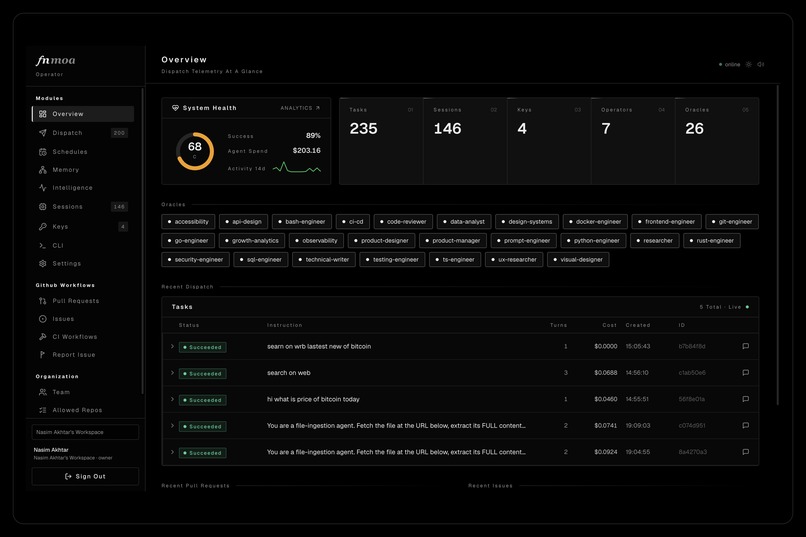
Task: Click the fnmoa logo
Action: (56, 61)
